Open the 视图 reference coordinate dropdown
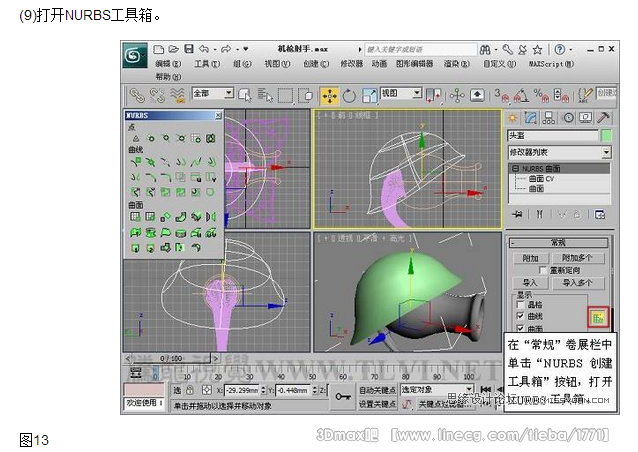638x452 pixels. 401,93
